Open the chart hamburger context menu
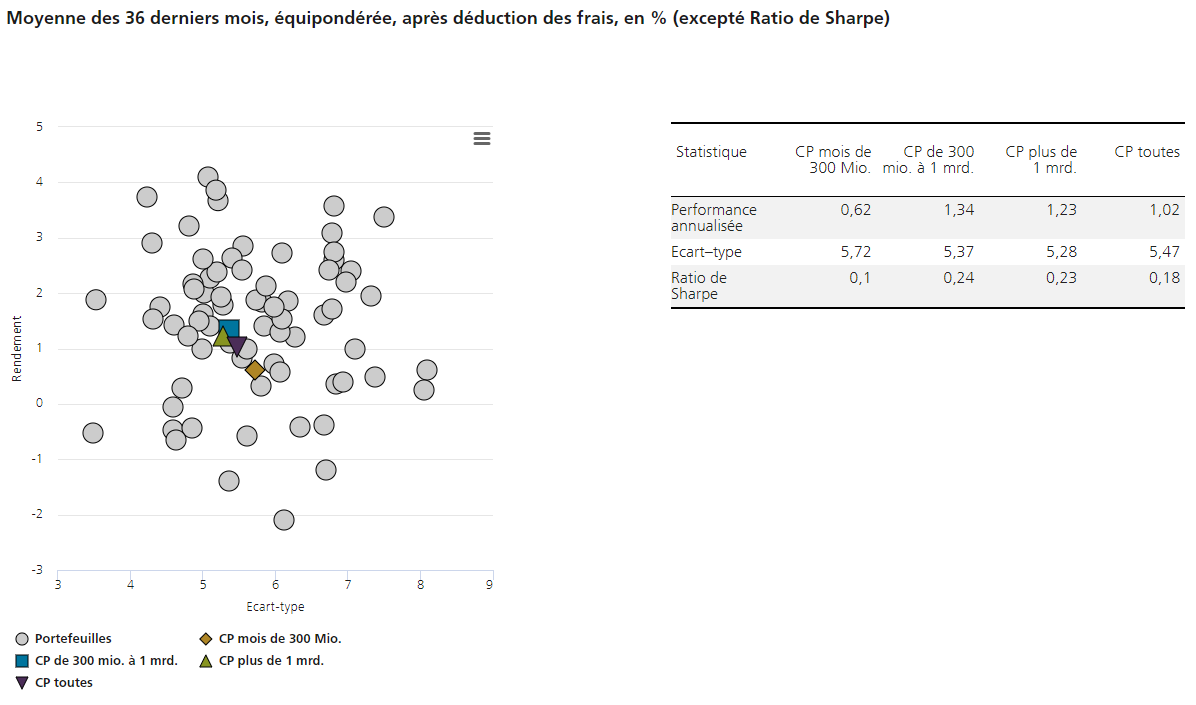Image resolution: width=1196 pixels, height=705 pixels. pyautogui.click(x=482, y=139)
